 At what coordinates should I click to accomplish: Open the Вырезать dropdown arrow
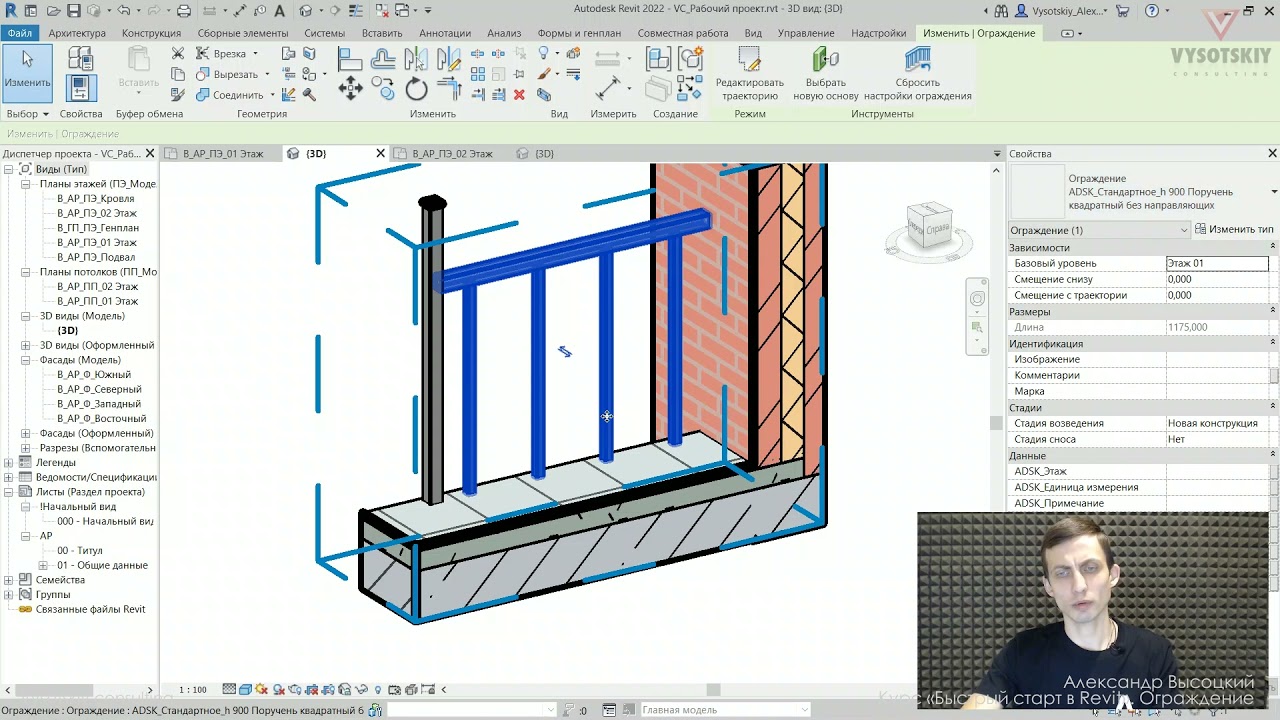[x=266, y=75]
